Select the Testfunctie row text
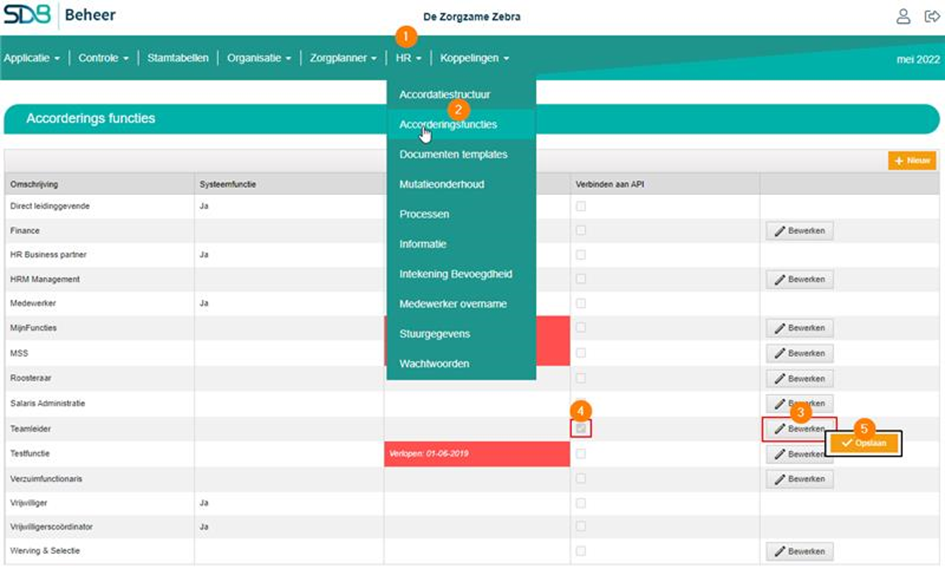945x569 pixels. click(30, 453)
